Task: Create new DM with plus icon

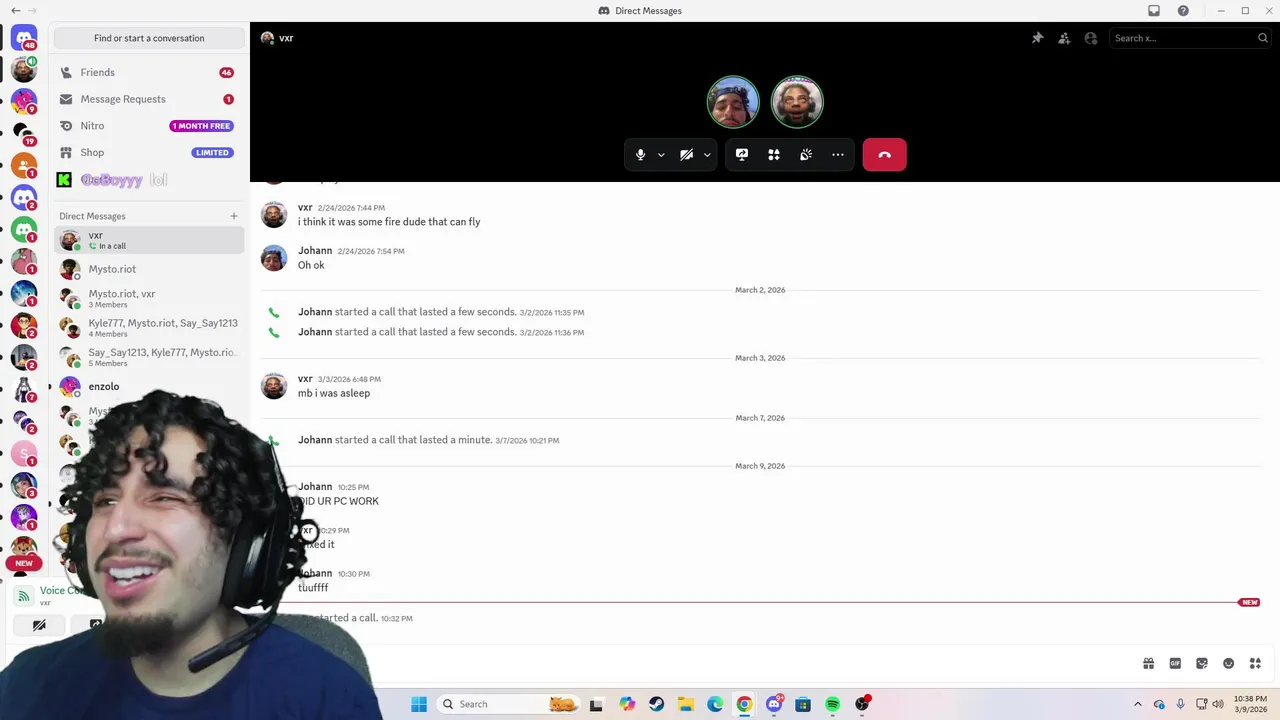Action: 234,216
